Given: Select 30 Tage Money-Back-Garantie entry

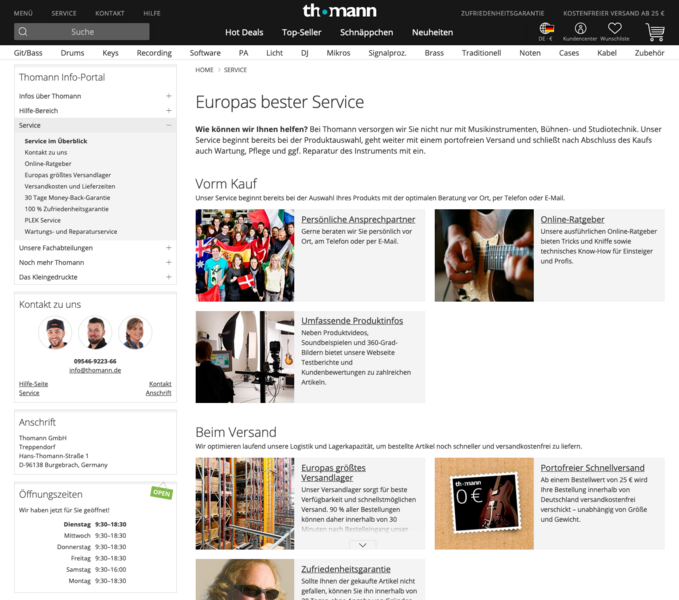Looking at the screenshot, I should pyautogui.click(x=67, y=197).
